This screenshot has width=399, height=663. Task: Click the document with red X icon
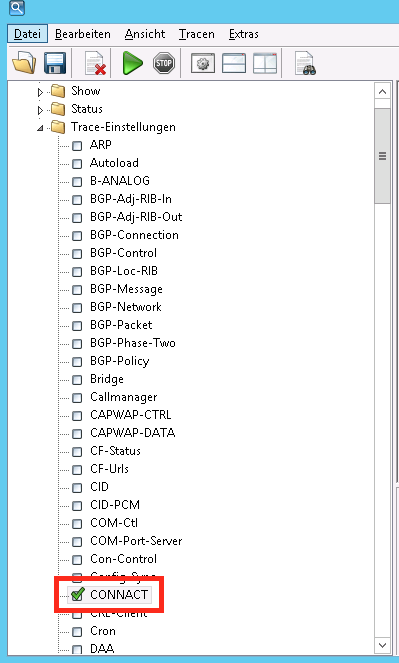95,63
